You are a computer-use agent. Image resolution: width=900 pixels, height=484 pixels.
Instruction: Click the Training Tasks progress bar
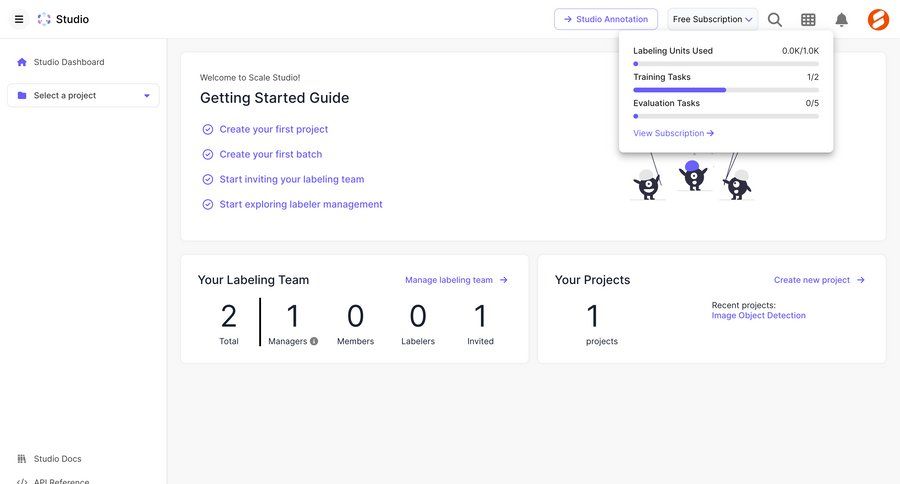pos(726,90)
